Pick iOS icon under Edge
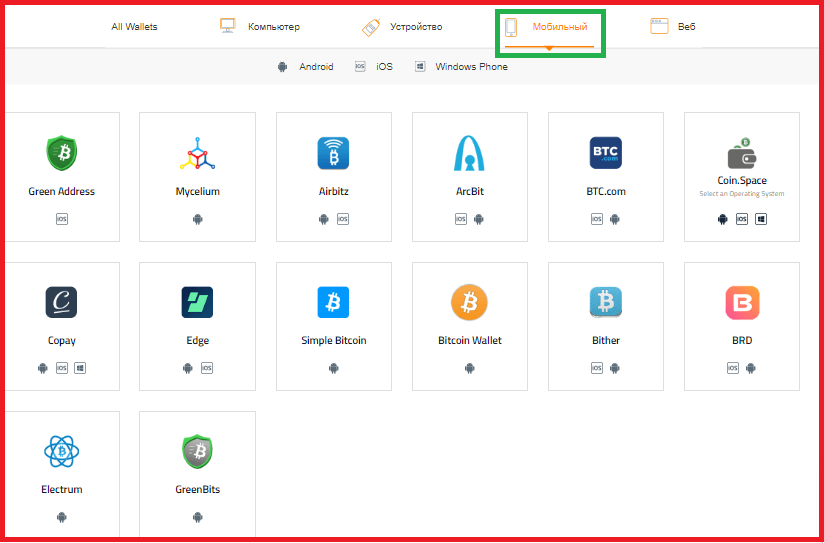Screen dimensions: 824x543 [207, 368]
